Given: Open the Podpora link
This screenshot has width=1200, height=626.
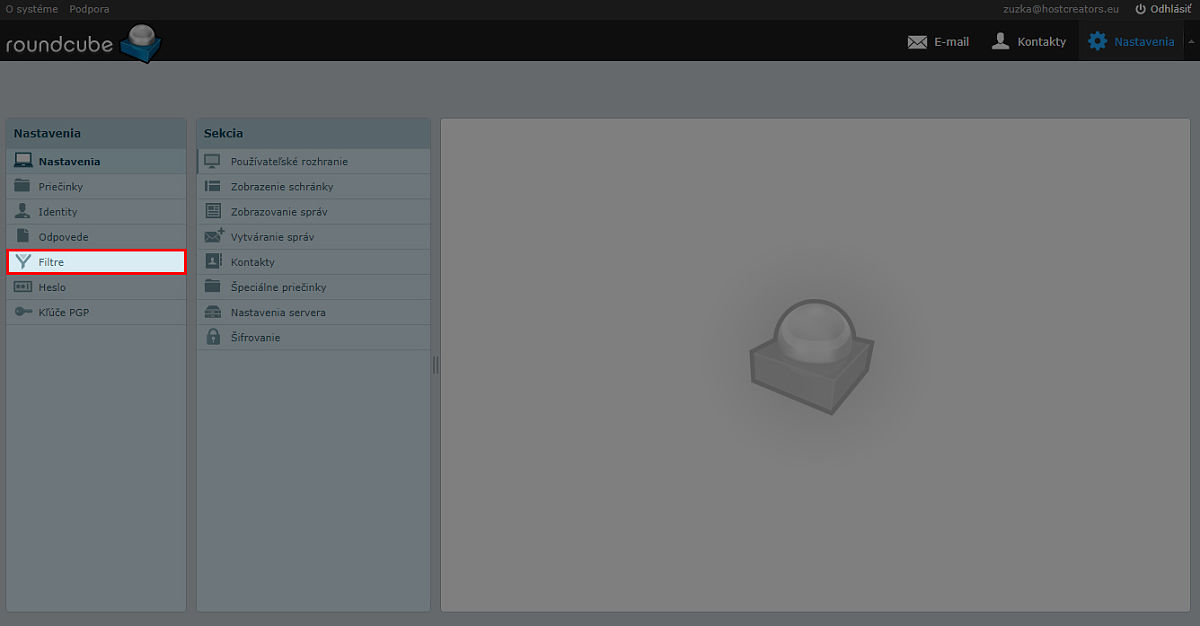Looking at the screenshot, I should click(89, 8).
